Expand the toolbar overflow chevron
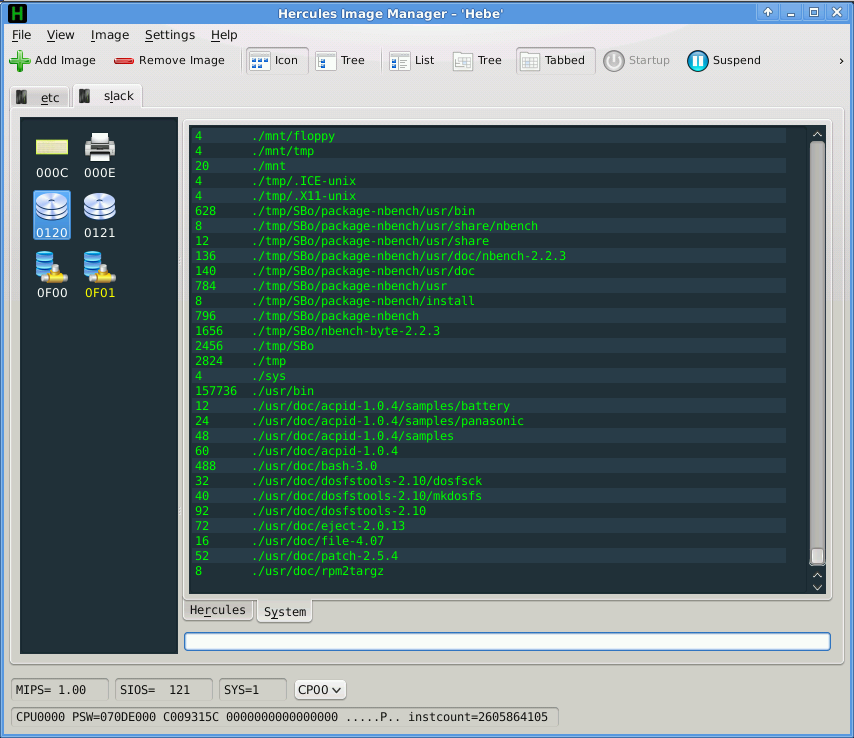The image size is (854, 738). pos(841,61)
